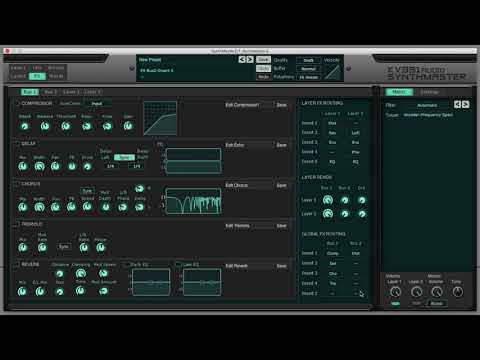The height and width of the screenshot is (360, 480).
Task: Open Global FX Insert 2 Bus 1 Del slot
Action: (332, 263)
